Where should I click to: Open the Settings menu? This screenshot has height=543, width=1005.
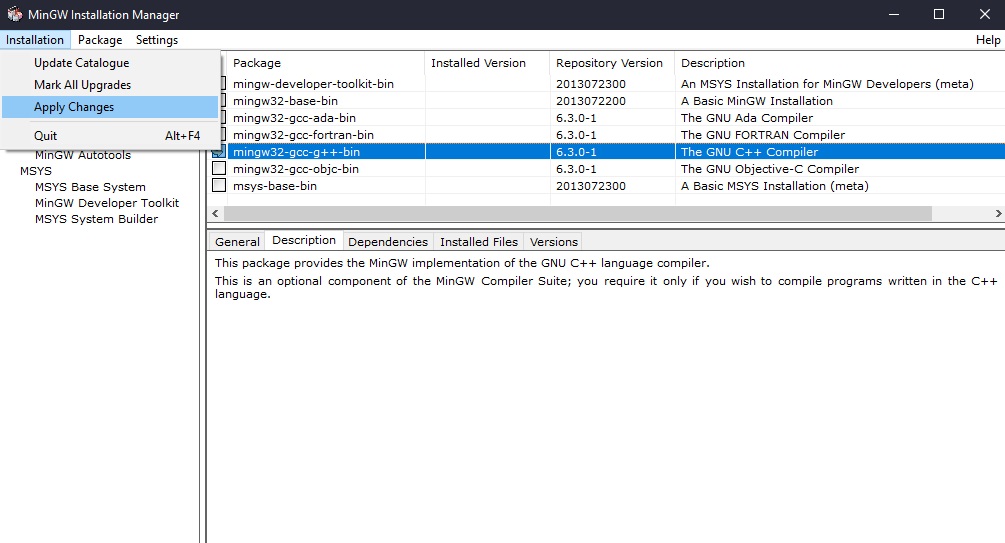tap(156, 40)
